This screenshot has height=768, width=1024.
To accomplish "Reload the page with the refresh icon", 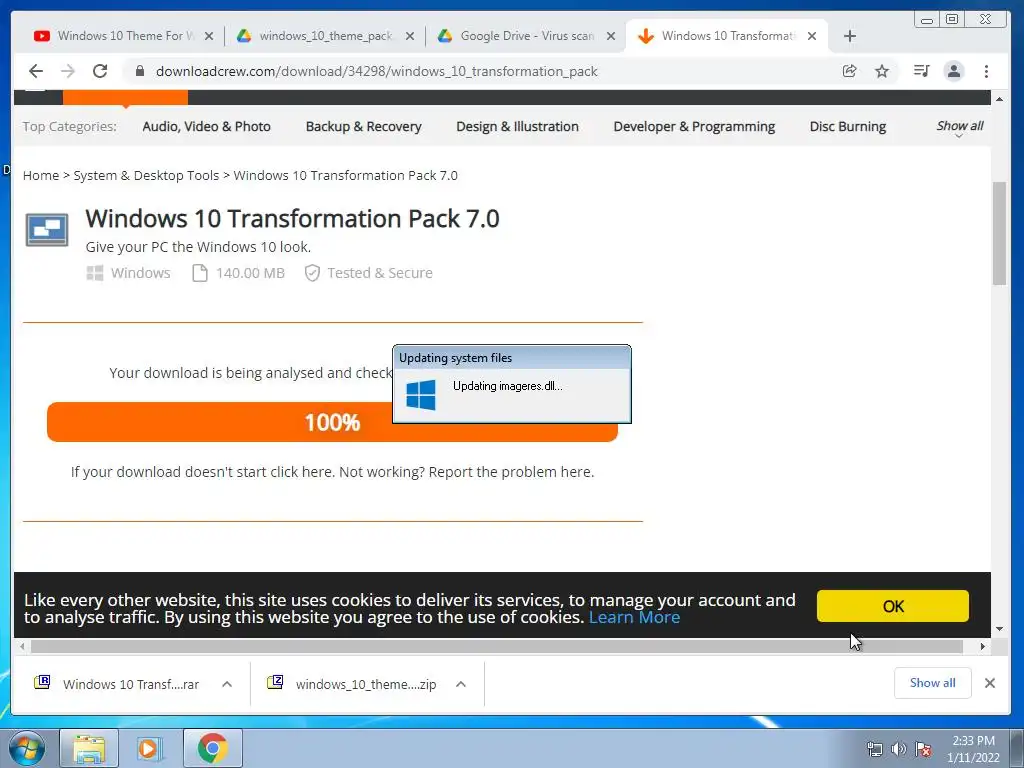I will [100, 71].
